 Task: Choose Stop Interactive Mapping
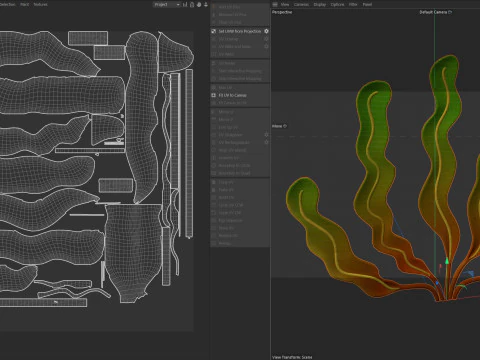pos(240,79)
